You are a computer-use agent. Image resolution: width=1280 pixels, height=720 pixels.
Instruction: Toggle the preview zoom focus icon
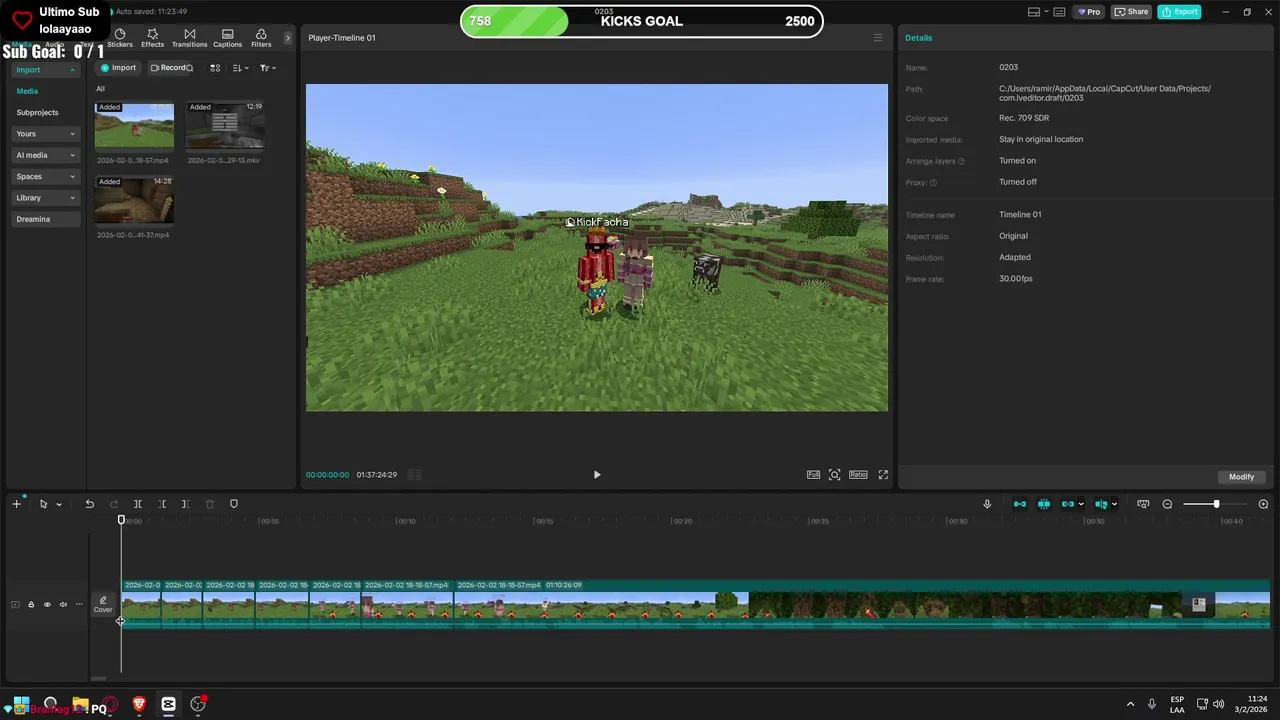(x=835, y=475)
